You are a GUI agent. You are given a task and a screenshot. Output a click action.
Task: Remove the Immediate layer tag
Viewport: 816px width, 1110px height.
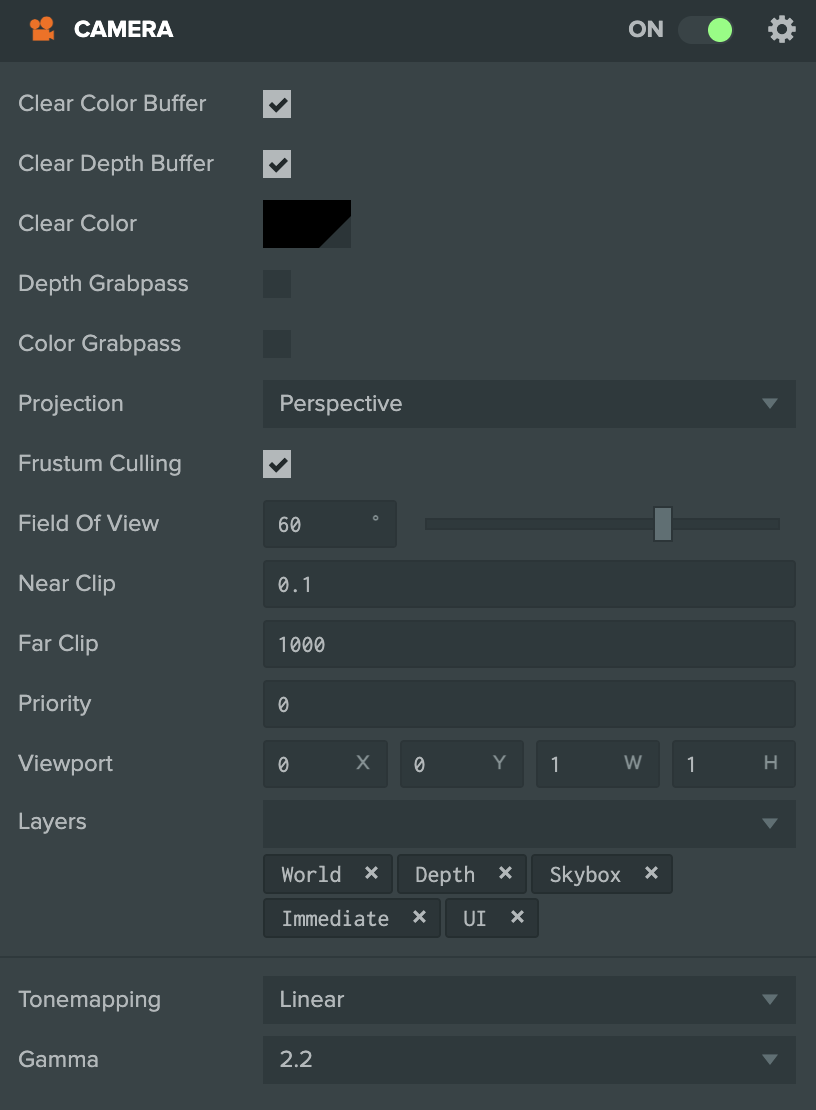(x=419, y=917)
